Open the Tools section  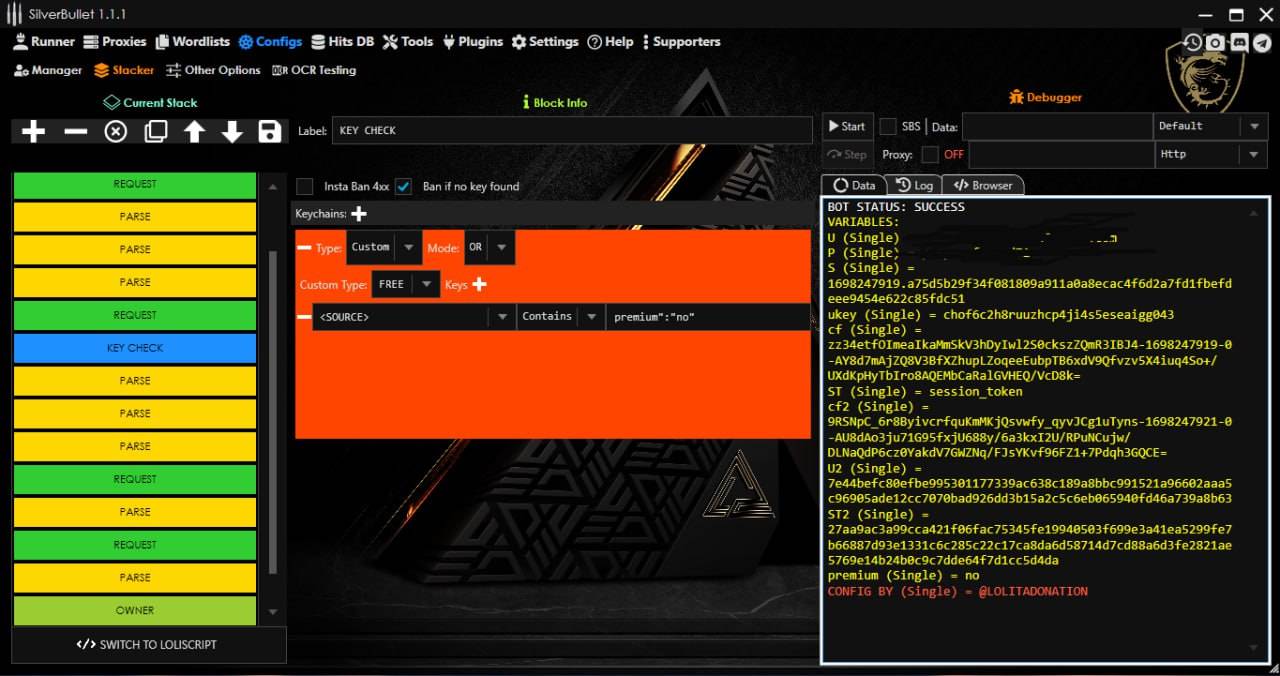pyautogui.click(x=408, y=42)
